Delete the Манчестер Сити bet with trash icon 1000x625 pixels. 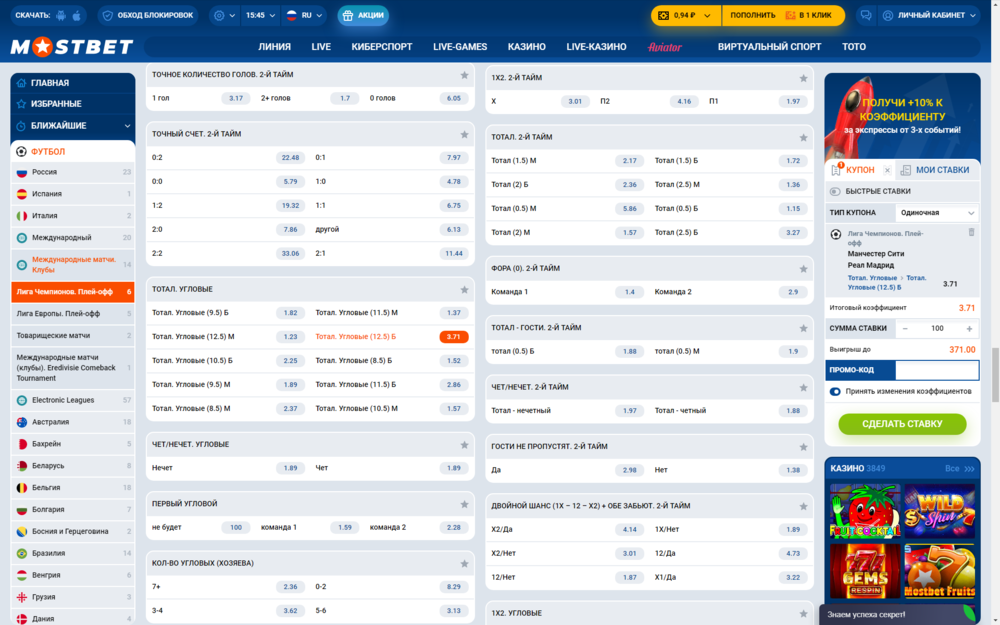pos(971,233)
